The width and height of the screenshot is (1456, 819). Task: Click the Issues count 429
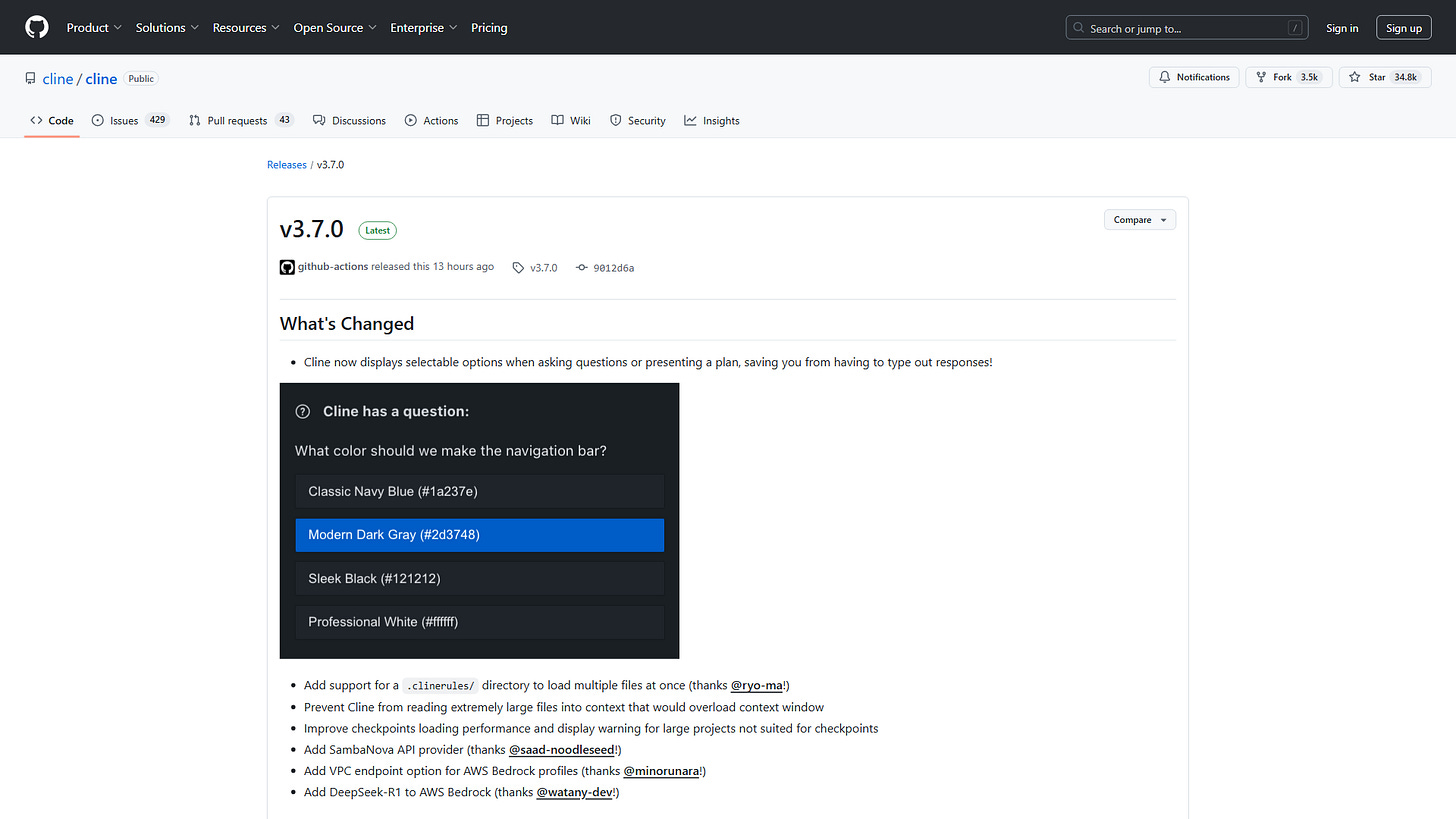click(x=157, y=120)
